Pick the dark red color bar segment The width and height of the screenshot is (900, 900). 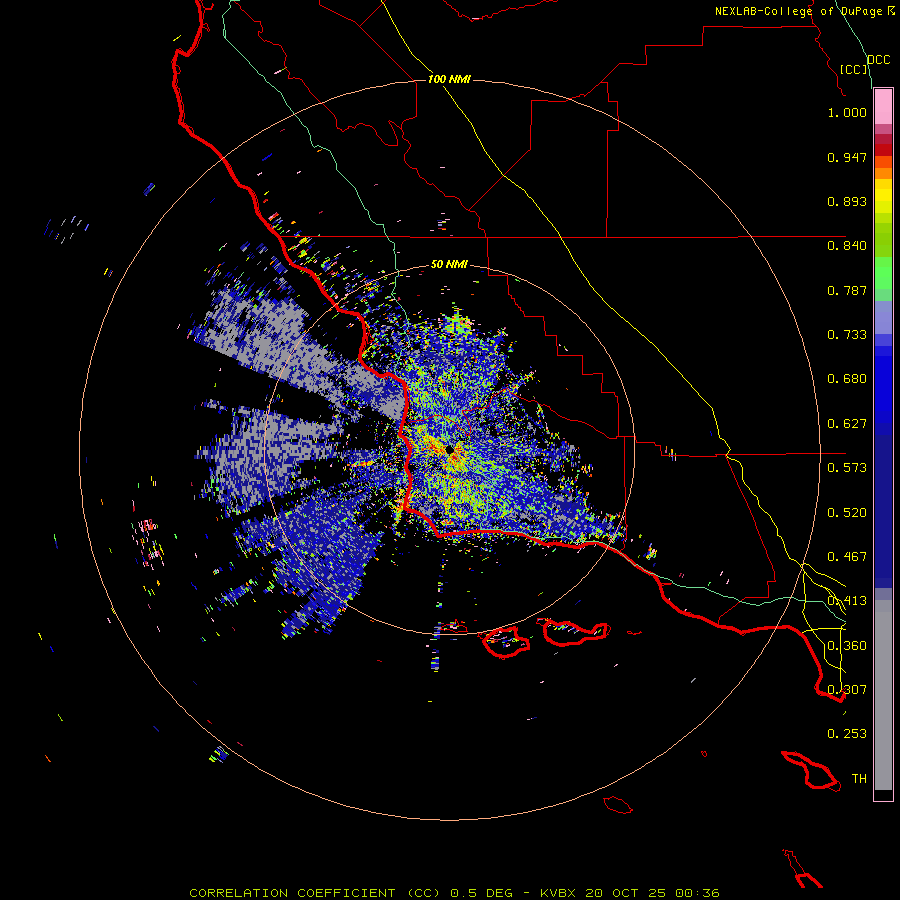(x=883, y=149)
